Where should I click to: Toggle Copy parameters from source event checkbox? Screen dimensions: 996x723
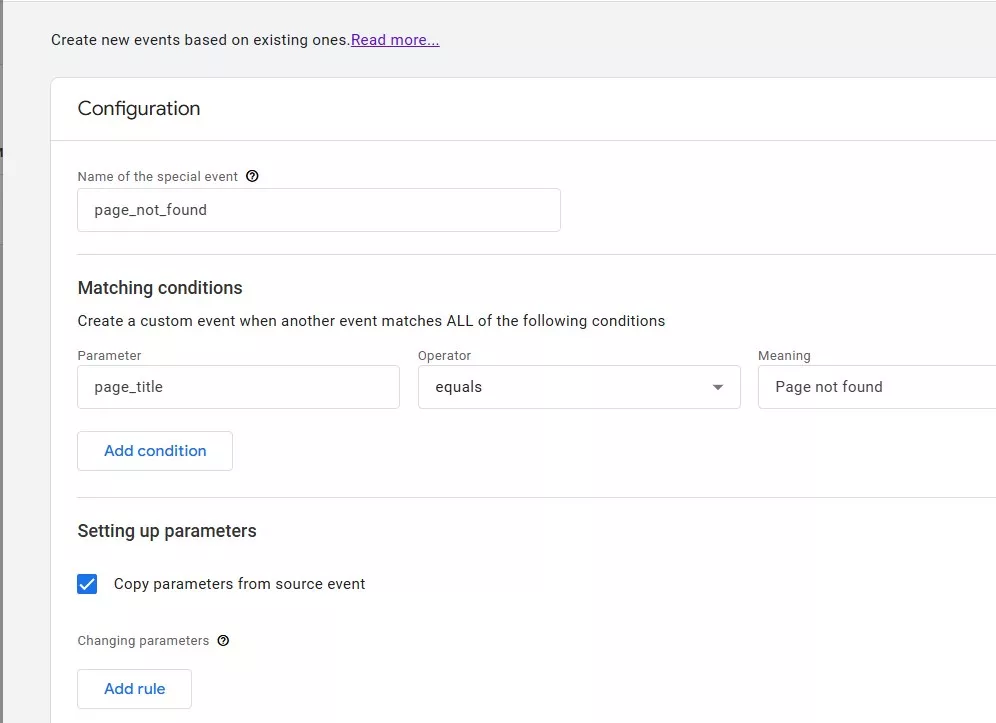pos(87,584)
